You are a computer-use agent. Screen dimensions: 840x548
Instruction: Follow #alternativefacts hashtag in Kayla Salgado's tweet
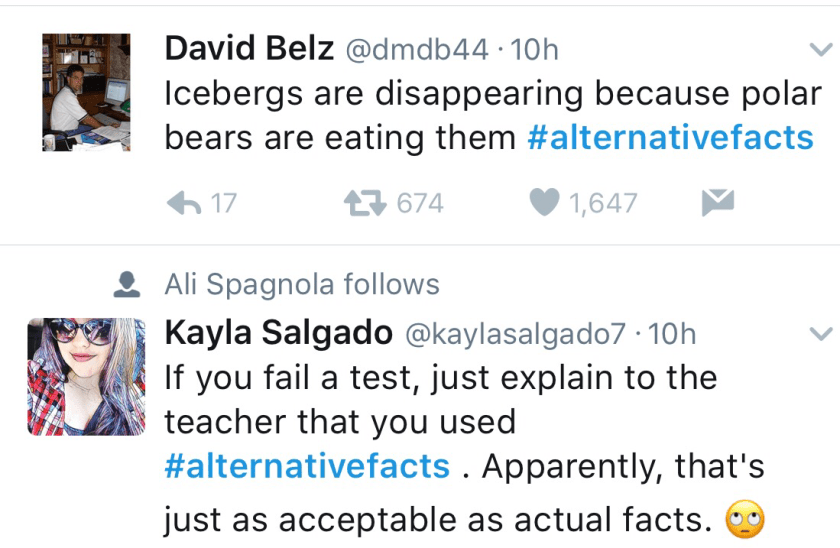click(x=307, y=467)
